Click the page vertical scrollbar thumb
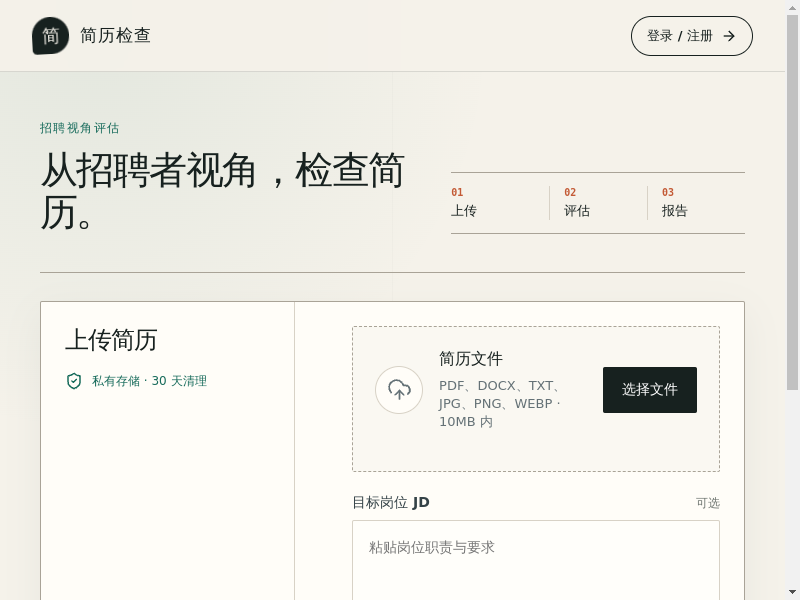 click(x=792, y=202)
